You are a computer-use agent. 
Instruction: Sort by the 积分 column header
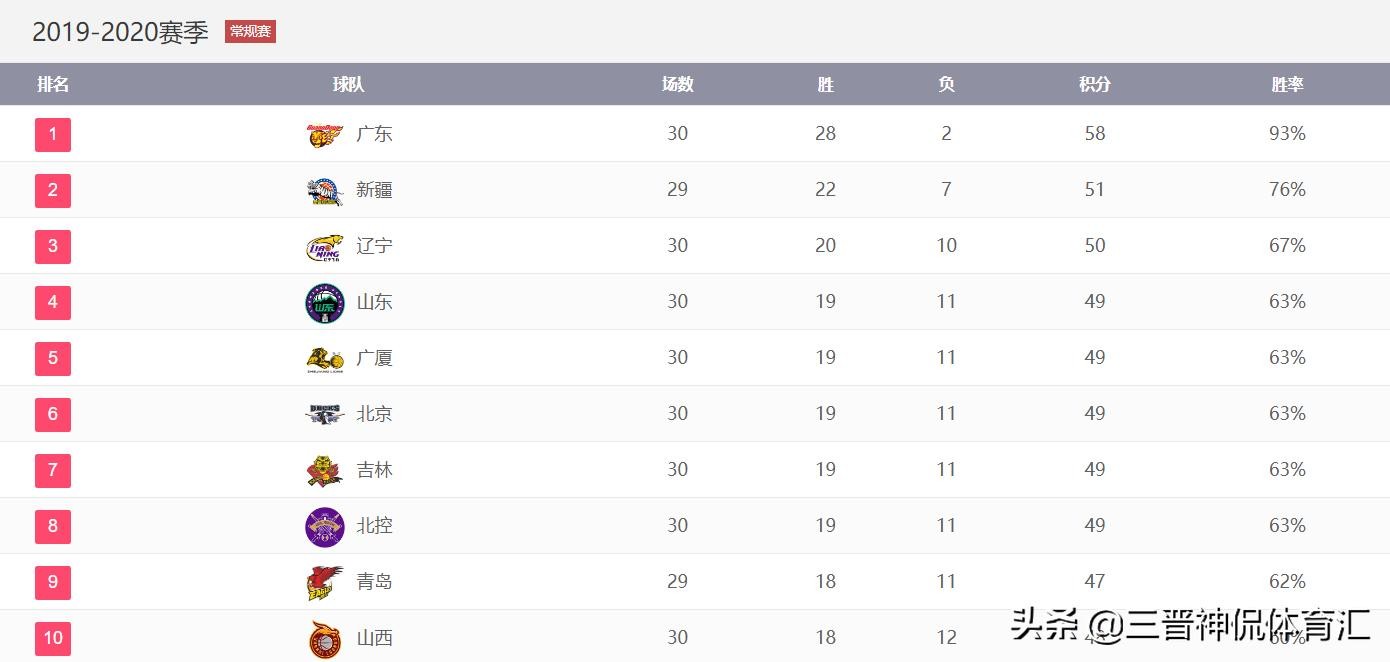pos(1095,85)
